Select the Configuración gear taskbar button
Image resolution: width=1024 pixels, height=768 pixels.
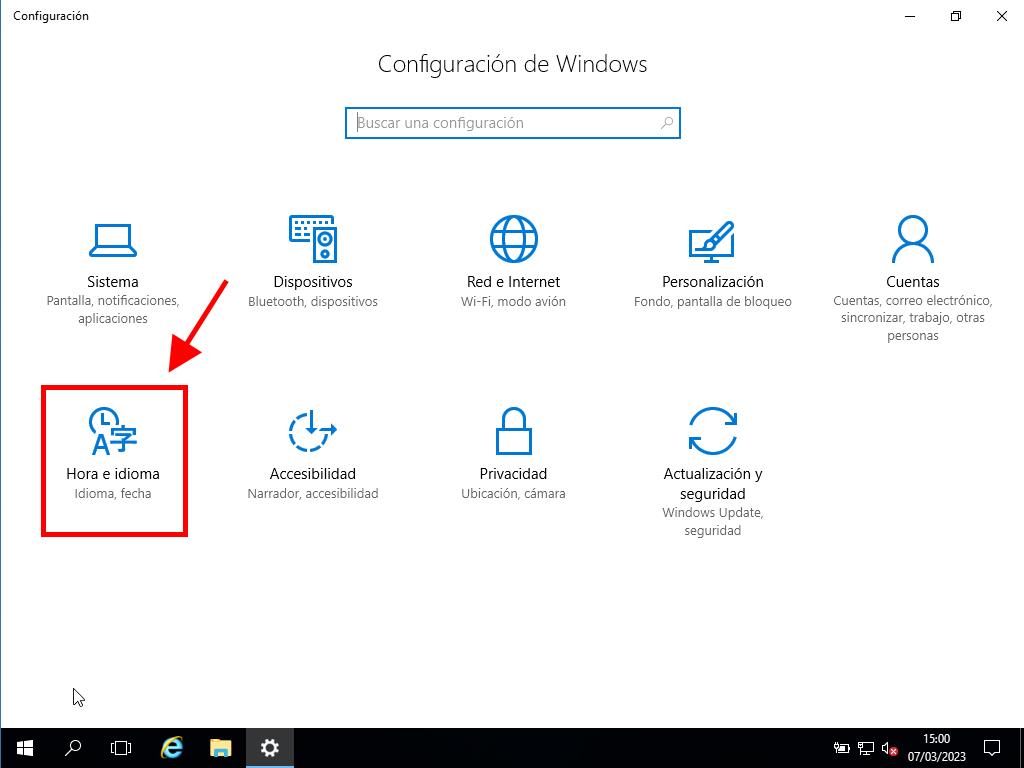(270, 747)
